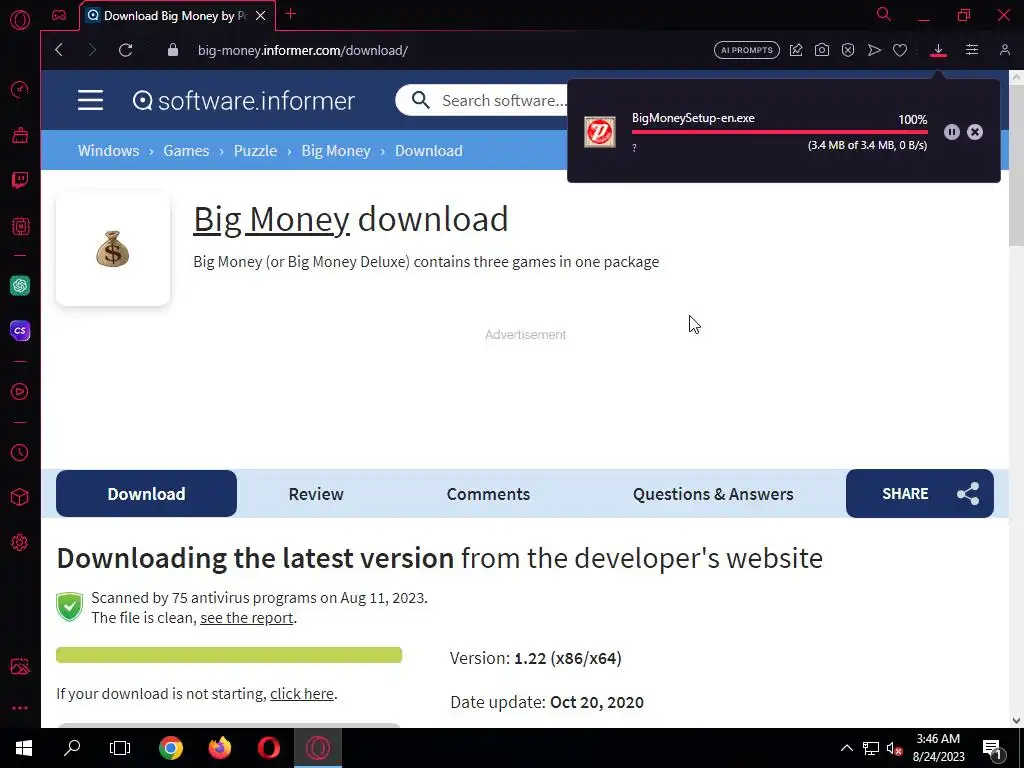Open Windows taskbar search
The image size is (1024, 768).
tap(72, 748)
